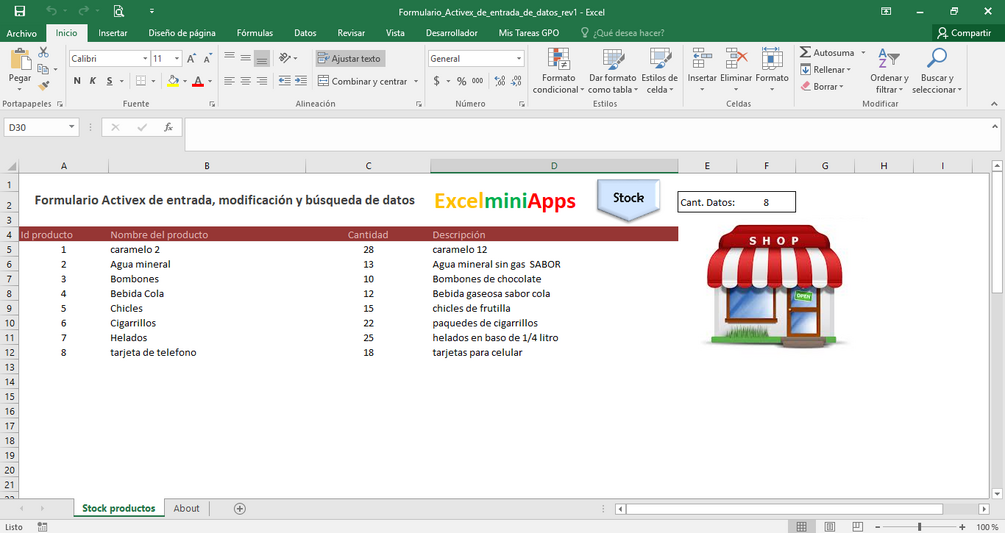
Task: Click the accounting currency $ icon
Action: 436,81
